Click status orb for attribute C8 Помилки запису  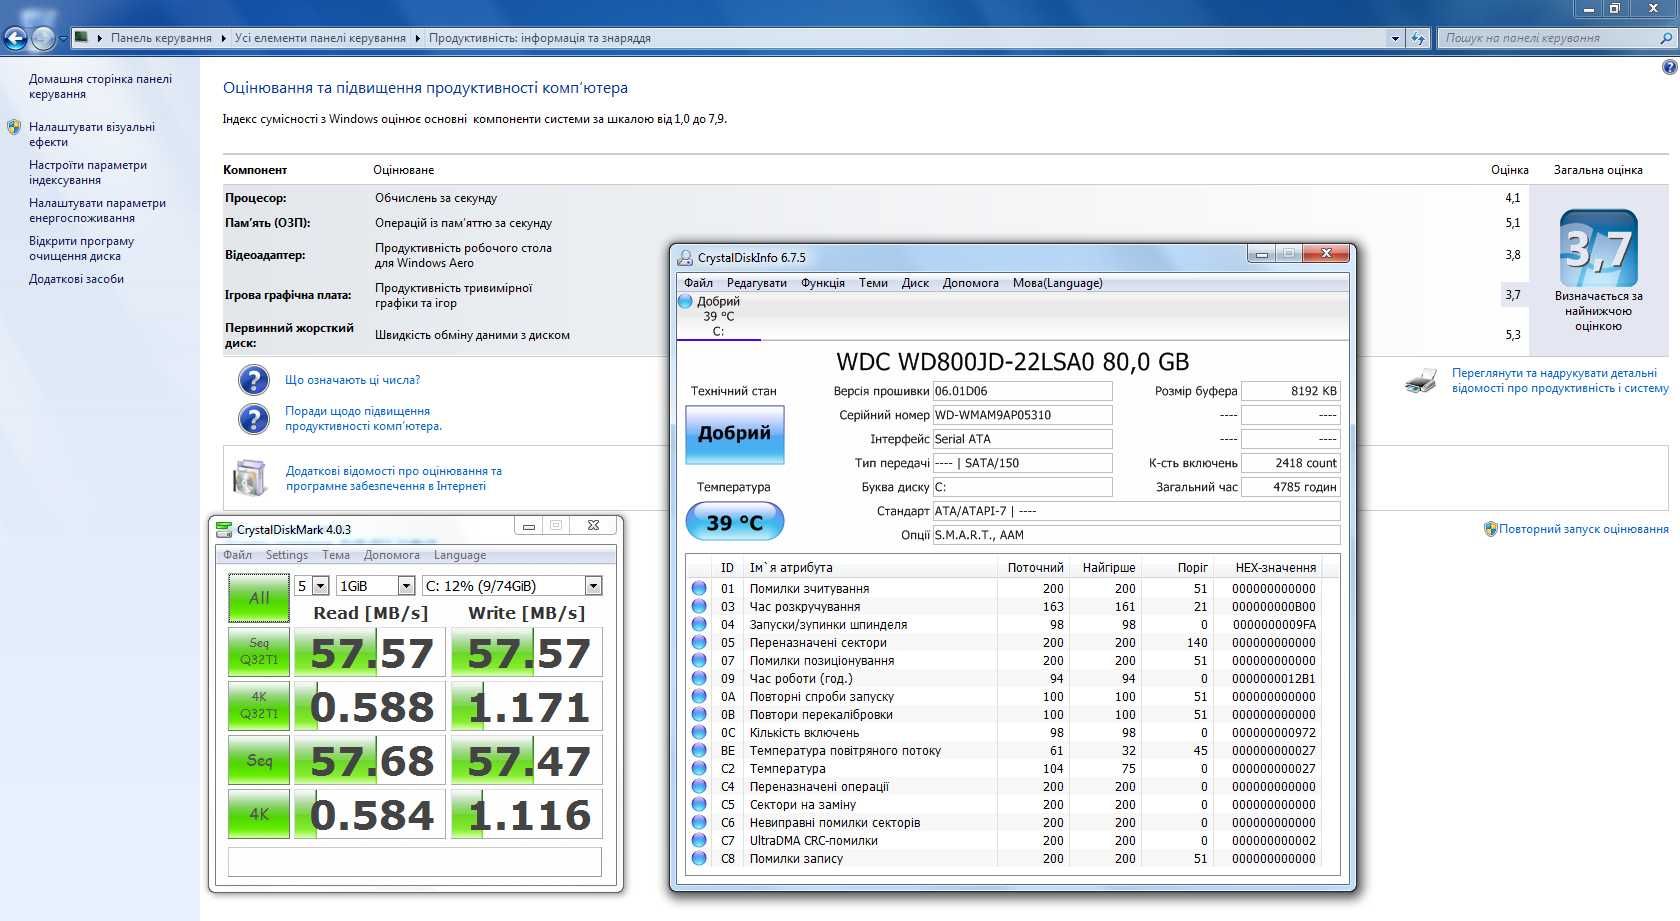pyautogui.click(x=699, y=858)
